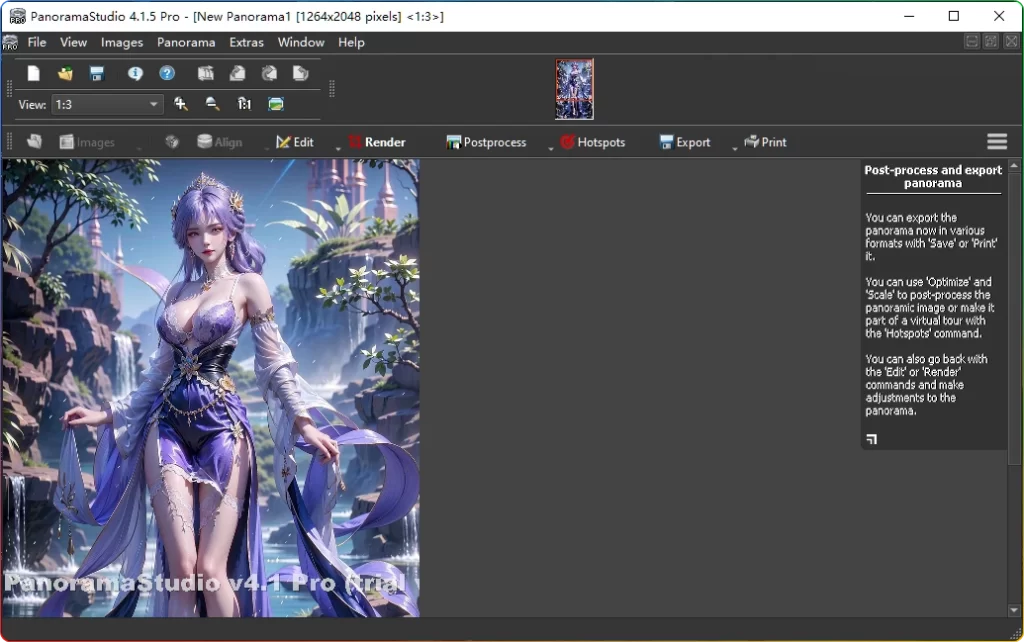Click the vertical scrollbar down arrow
Image resolution: width=1024 pixels, height=642 pixels.
pyautogui.click(x=1014, y=611)
